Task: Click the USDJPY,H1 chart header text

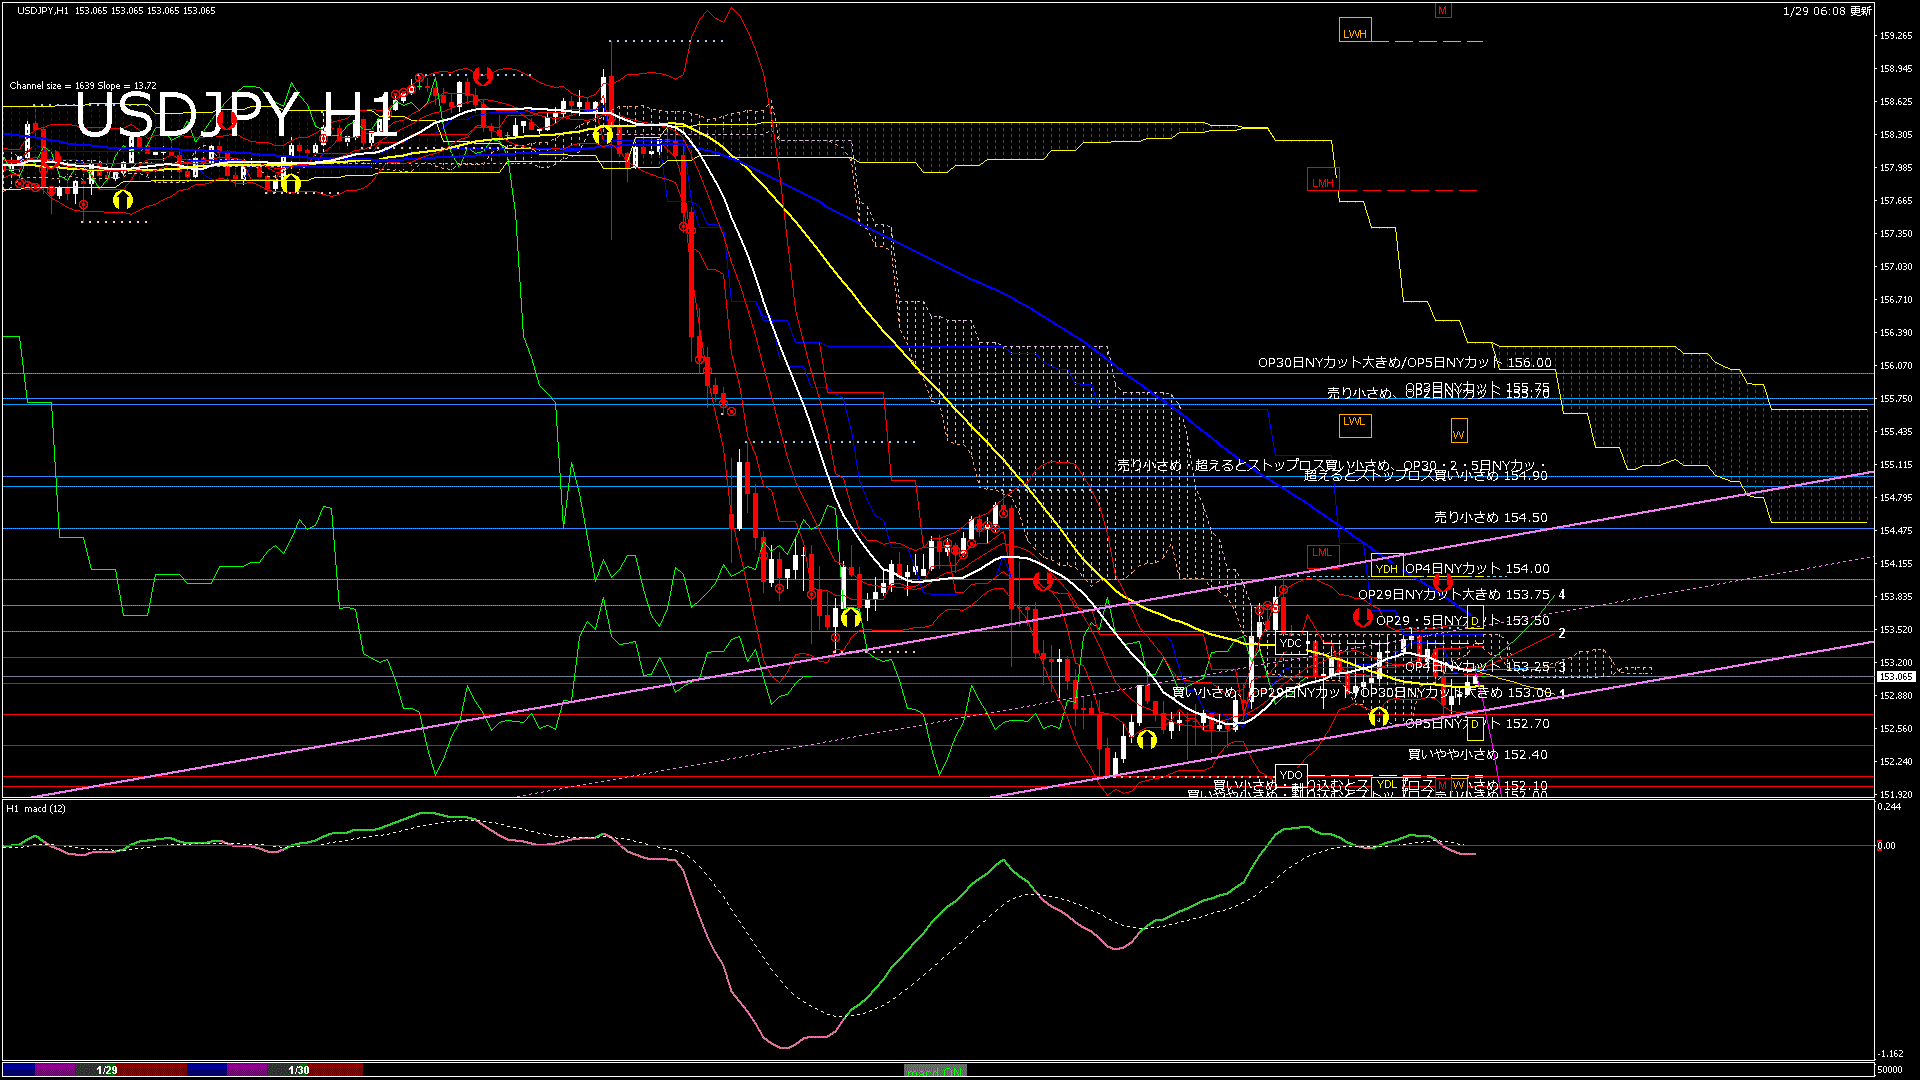Action: [42, 10]
